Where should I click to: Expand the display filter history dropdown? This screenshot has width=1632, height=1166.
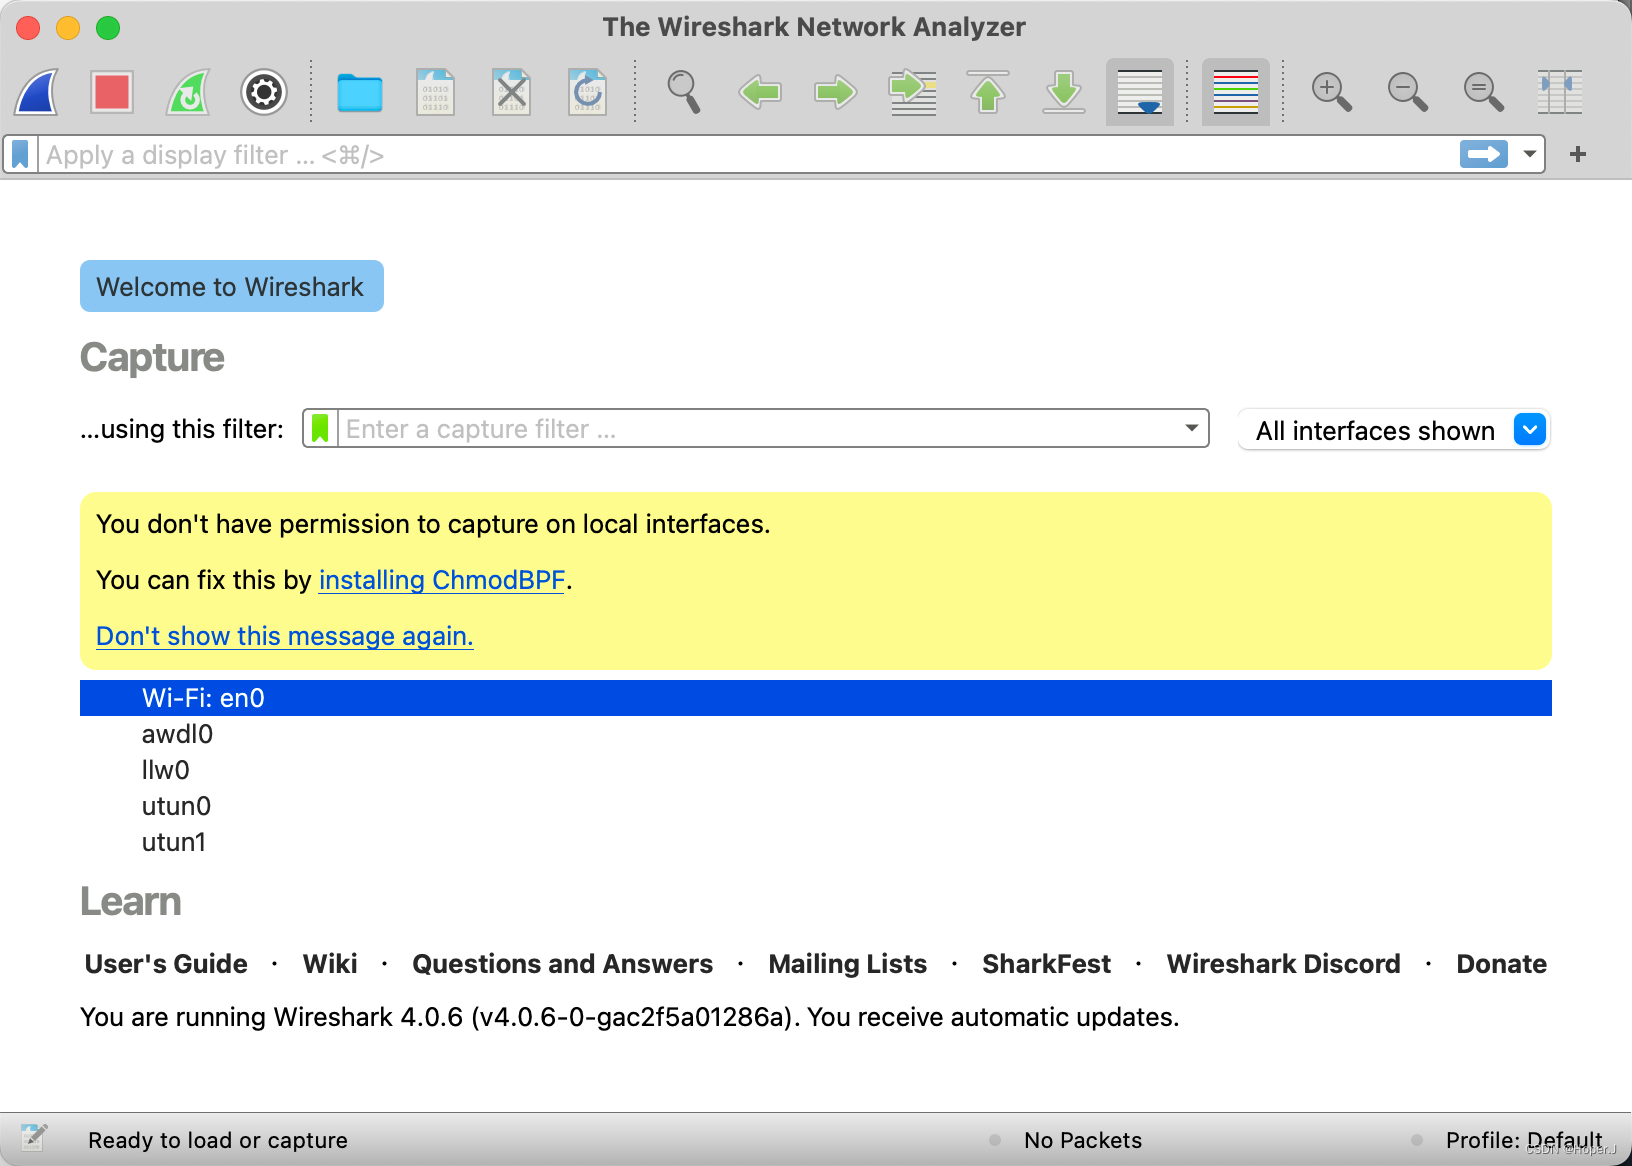tap(1530, 154)
